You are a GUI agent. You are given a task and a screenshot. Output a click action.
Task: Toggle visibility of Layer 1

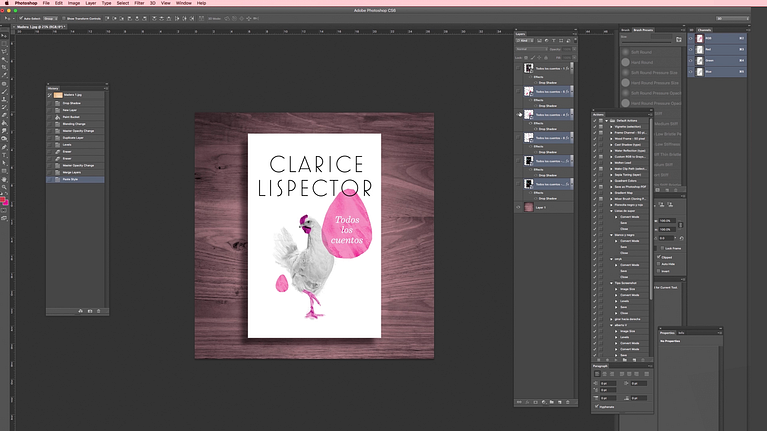coord(518,207)
